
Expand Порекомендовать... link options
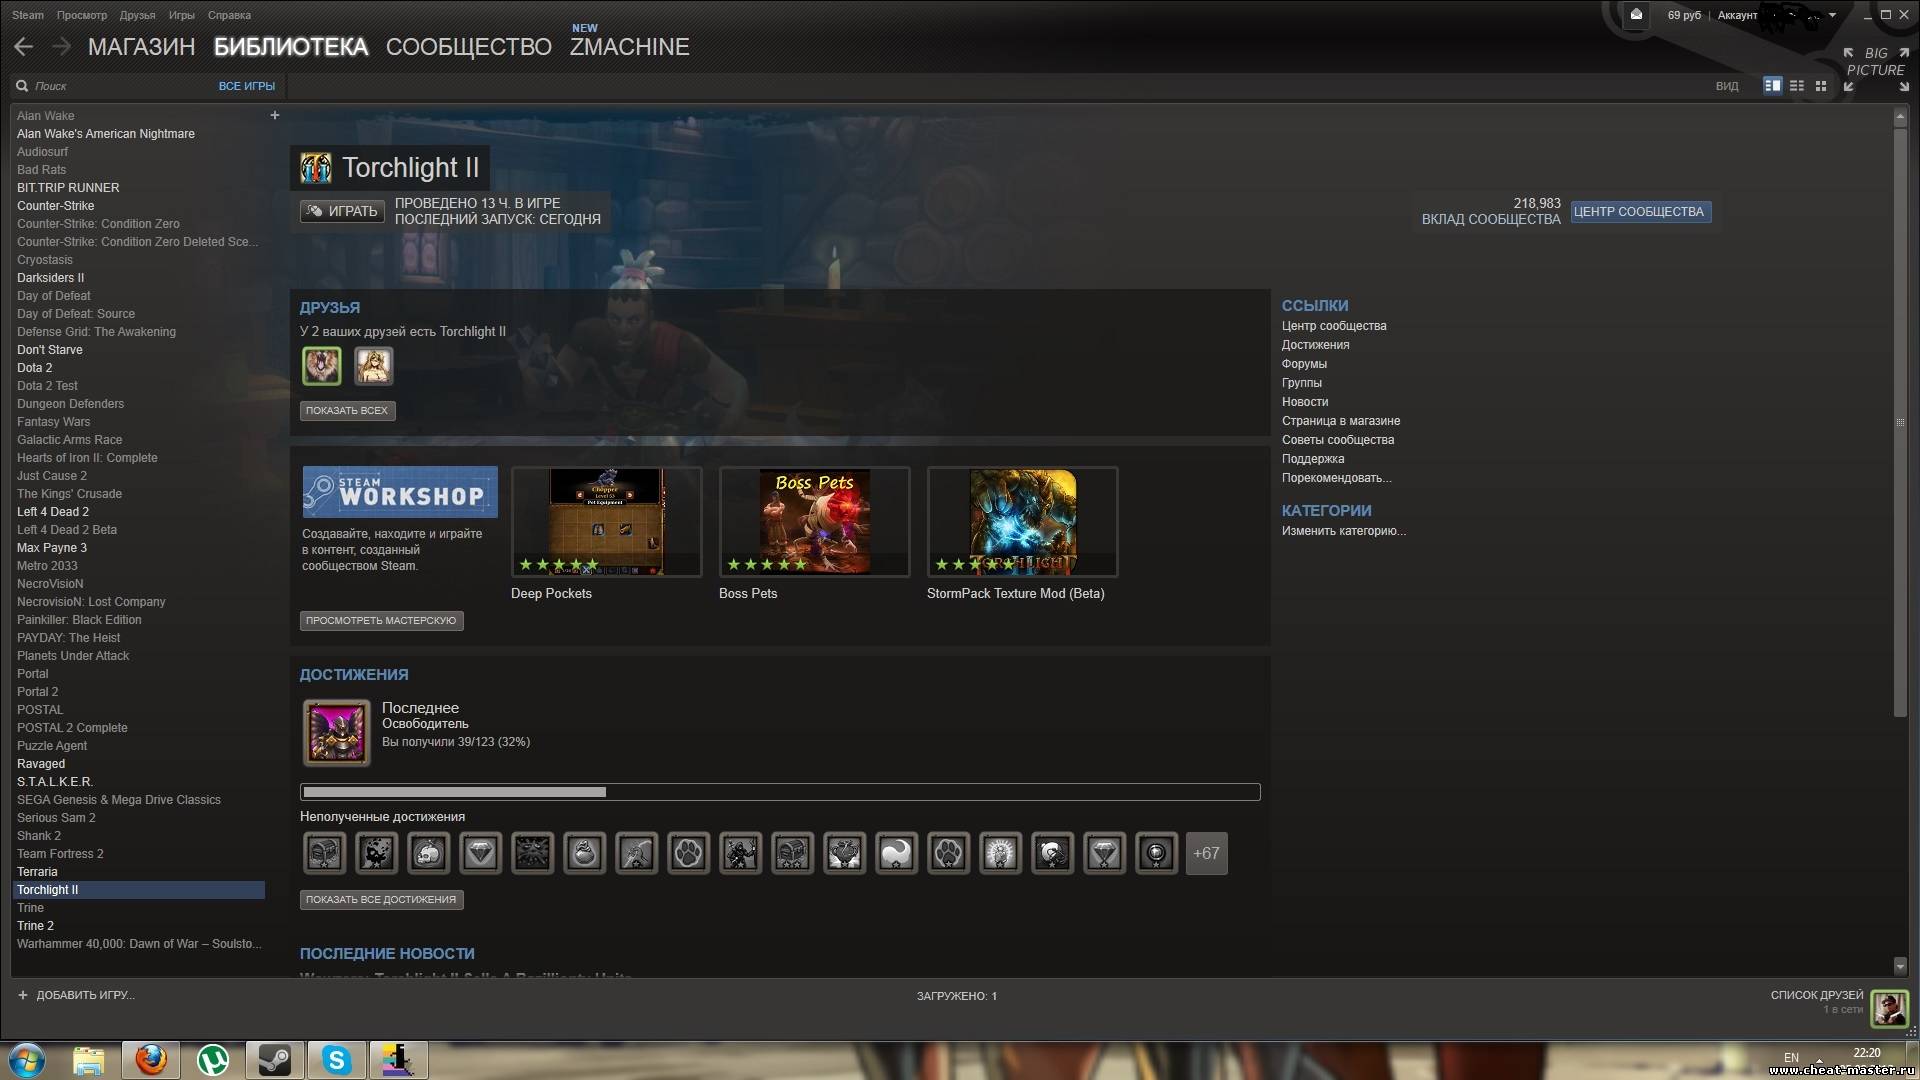click(1336, 478)
